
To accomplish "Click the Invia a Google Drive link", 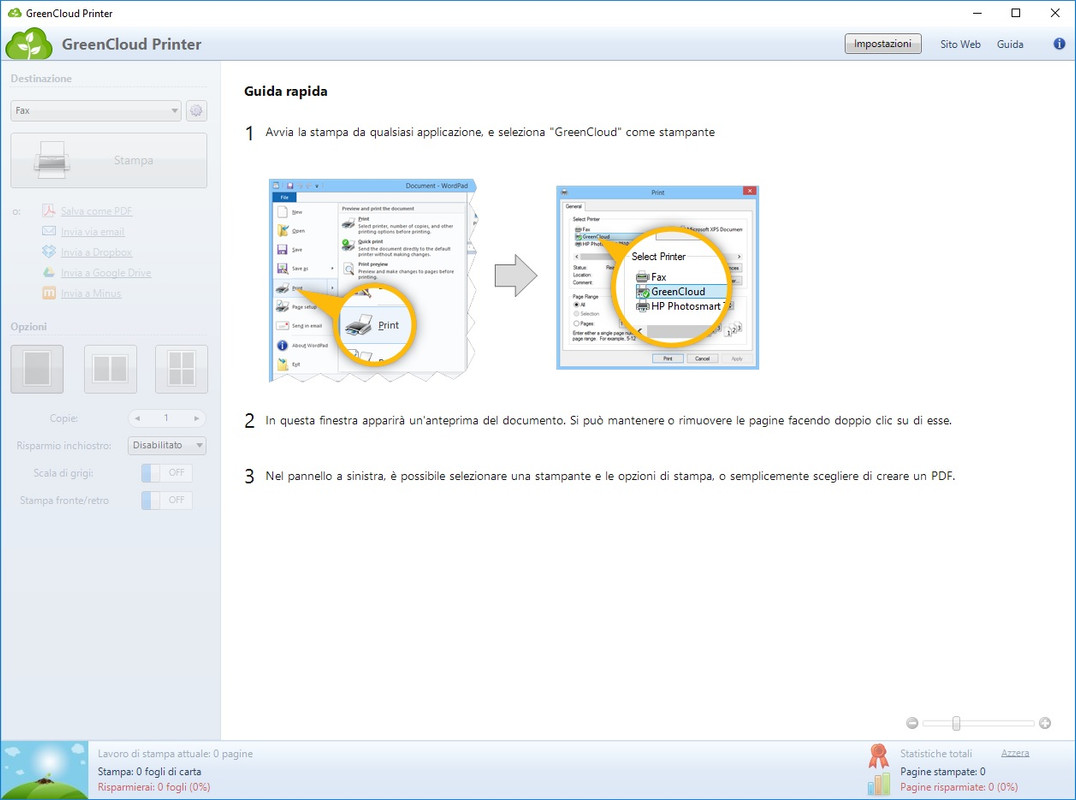I will pyautogui.click(x=106, y=273).
